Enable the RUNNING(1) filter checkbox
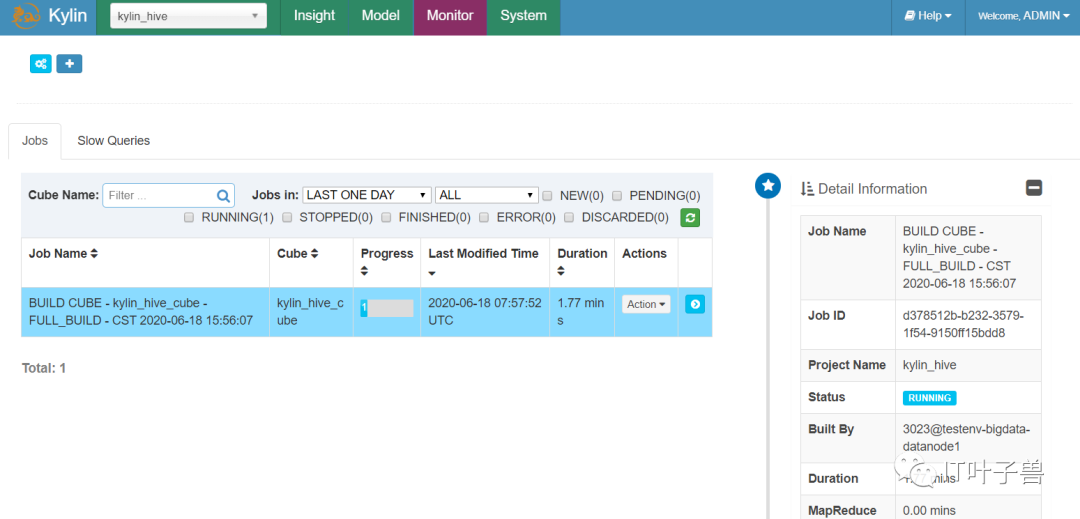 189,218
